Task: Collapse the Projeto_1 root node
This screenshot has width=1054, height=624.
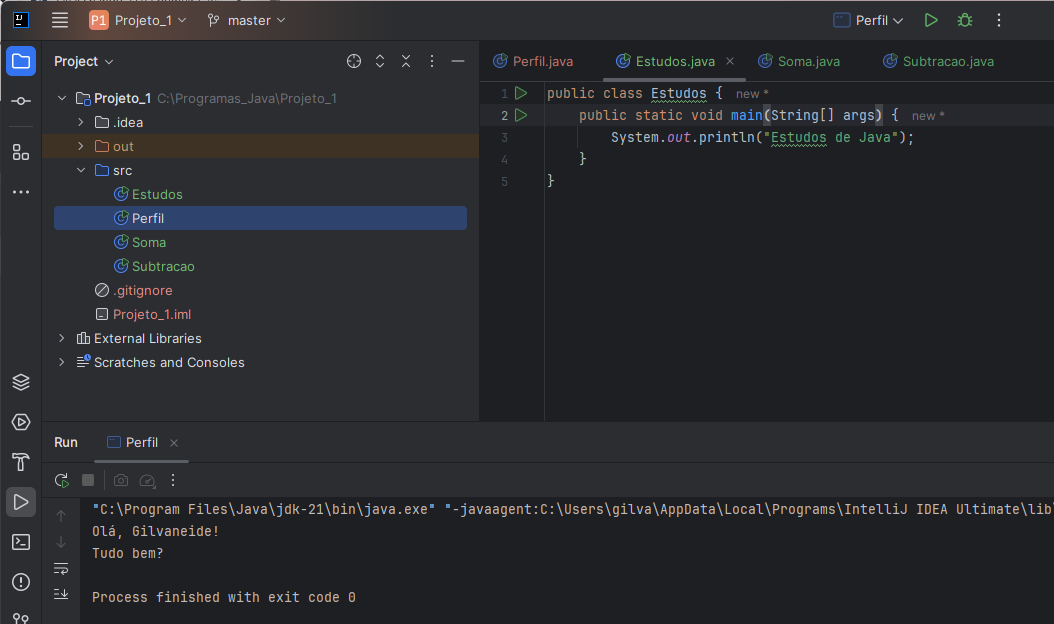Action: click(x=62, y=98)
